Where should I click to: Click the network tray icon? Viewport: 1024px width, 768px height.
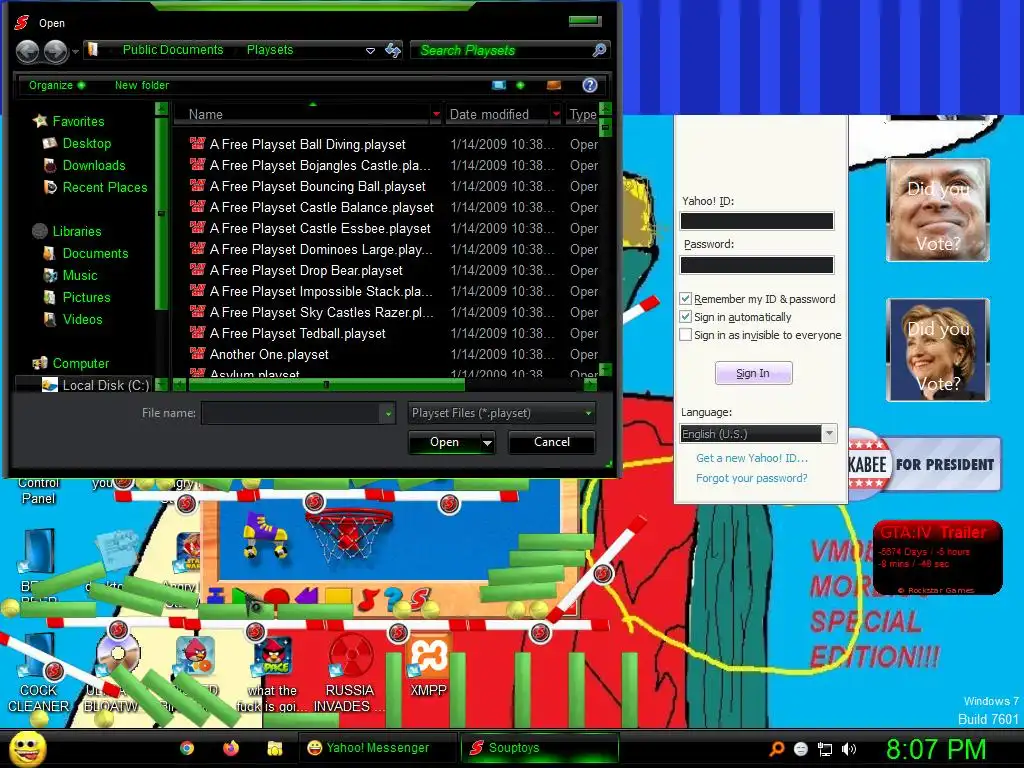tap(825, 749)
